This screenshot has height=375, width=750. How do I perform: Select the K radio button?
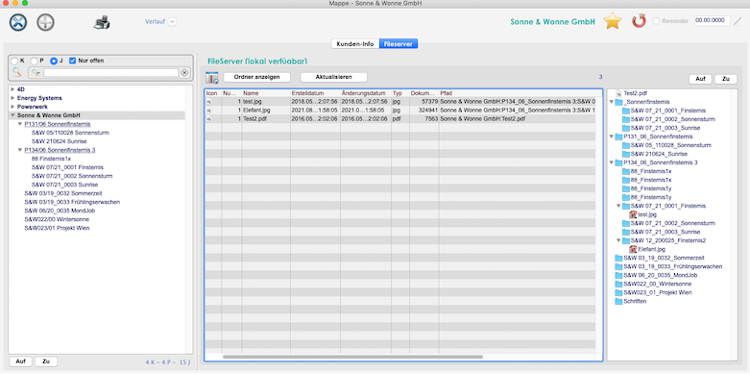coord(14,61)
